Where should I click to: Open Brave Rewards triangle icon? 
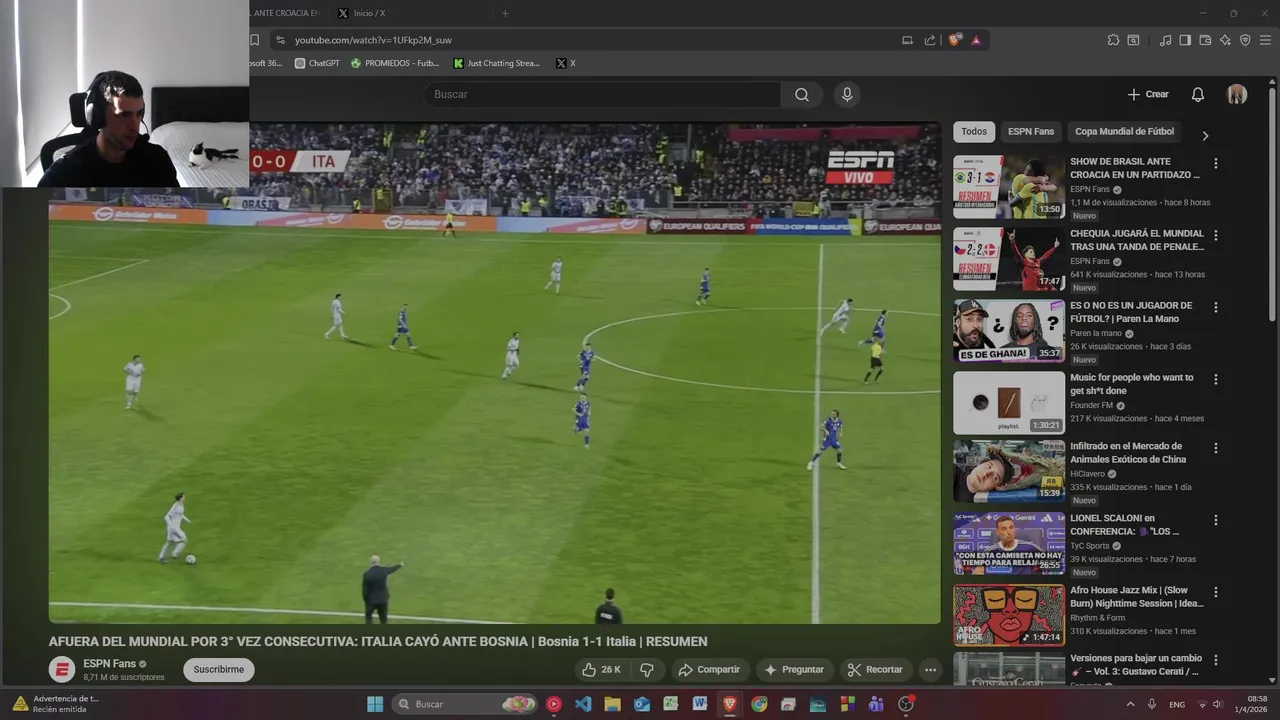point(976,40)
